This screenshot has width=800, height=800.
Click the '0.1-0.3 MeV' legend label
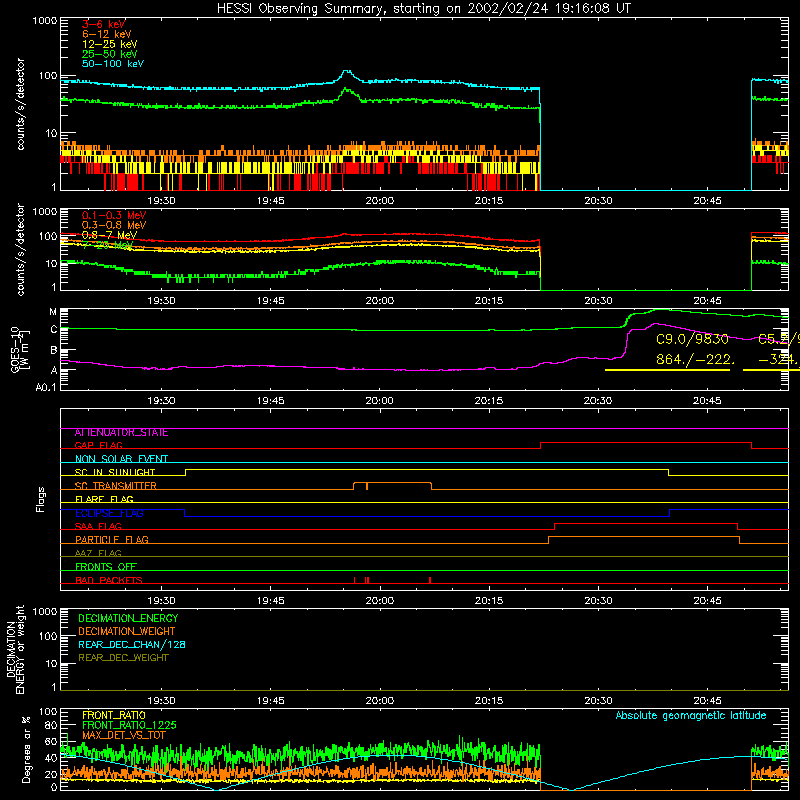click(114, 215)
